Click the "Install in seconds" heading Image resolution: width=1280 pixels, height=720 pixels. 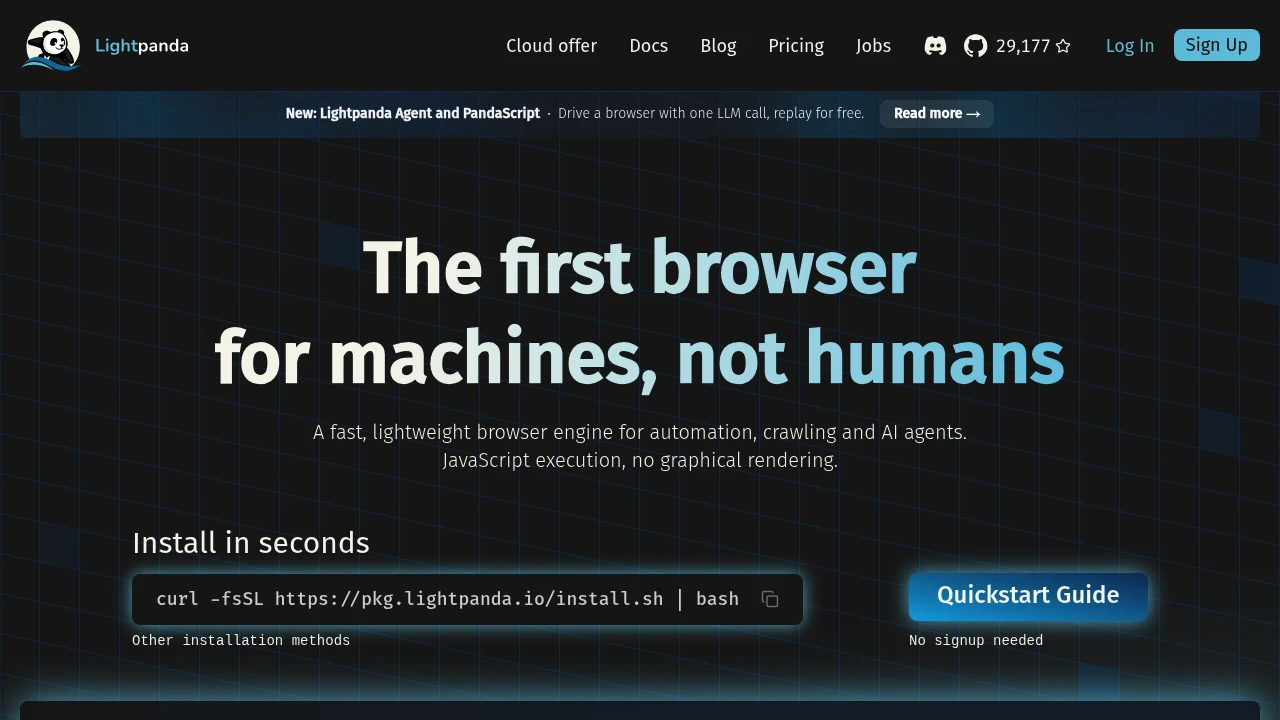(x=251, y=542)
